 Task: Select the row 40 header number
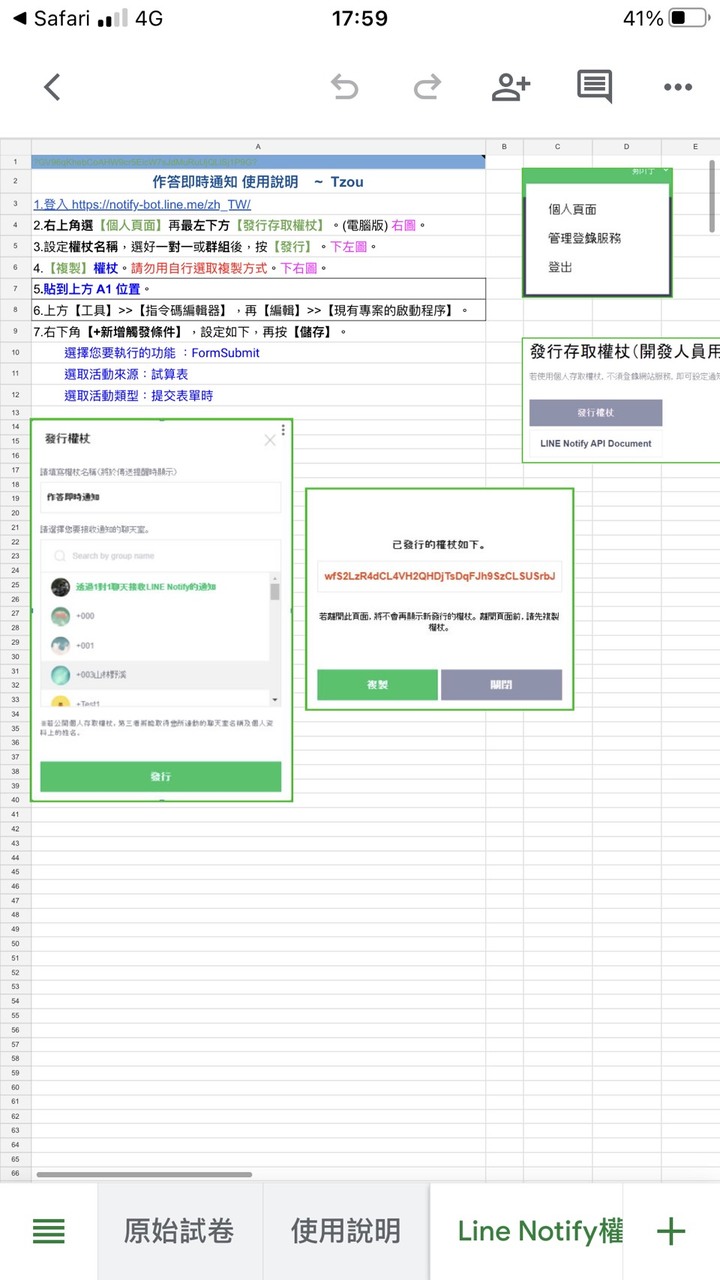15,800
